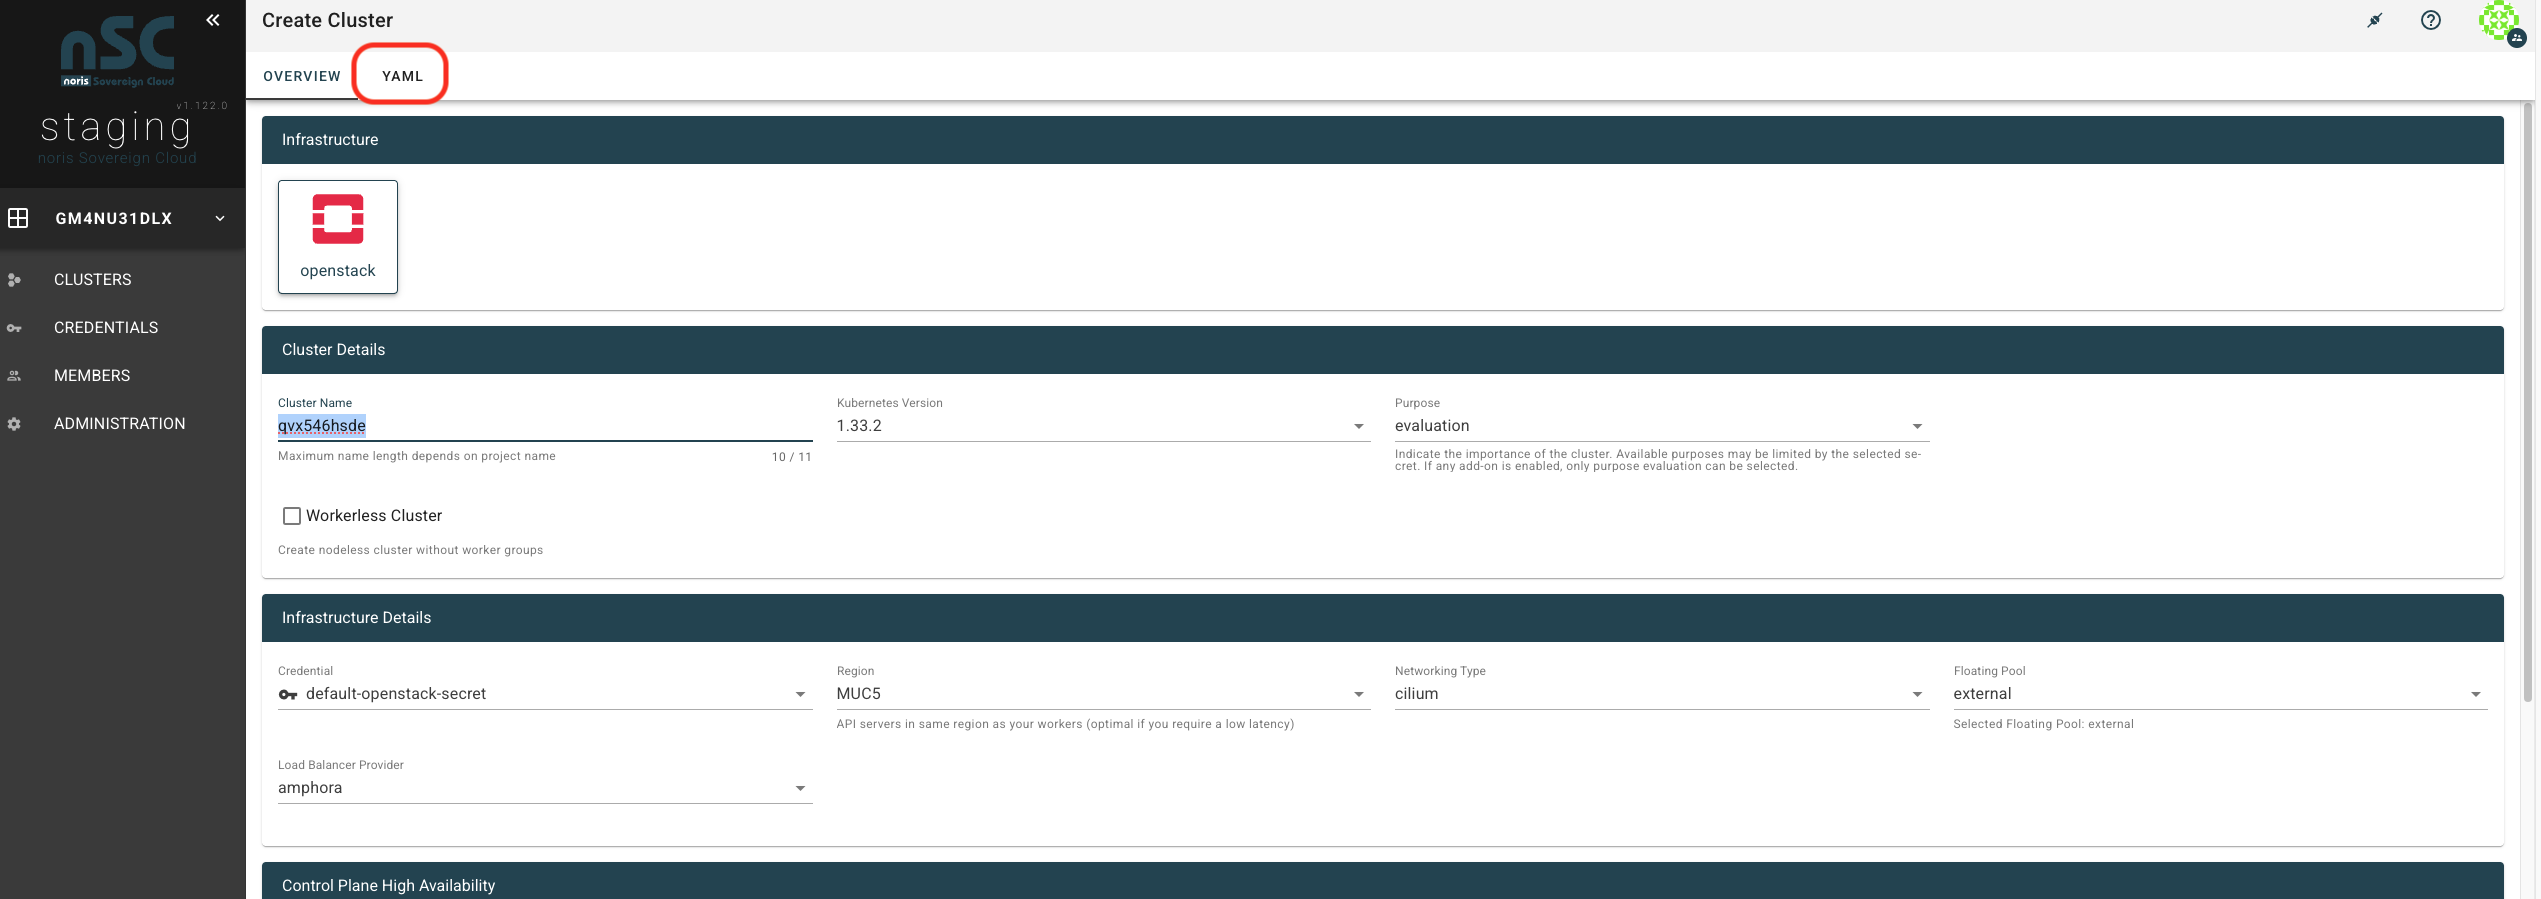
Task: Go to Members in sidebar
Action: pyautogui.click(x=92, y=376)
